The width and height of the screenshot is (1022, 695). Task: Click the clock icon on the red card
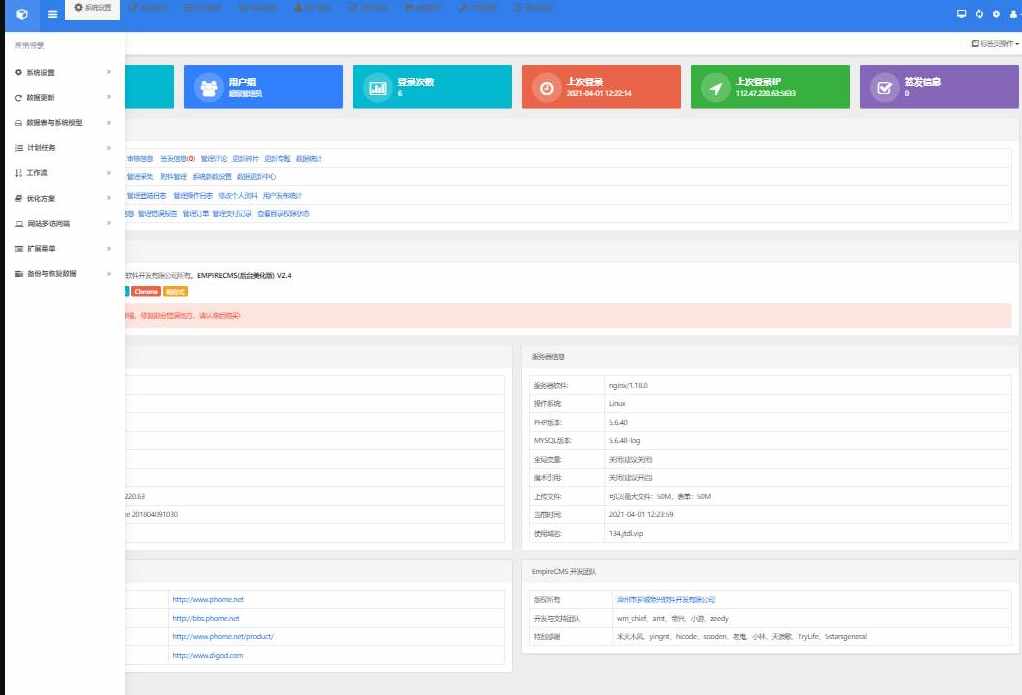pyautogui.click(x=546, y=88)
